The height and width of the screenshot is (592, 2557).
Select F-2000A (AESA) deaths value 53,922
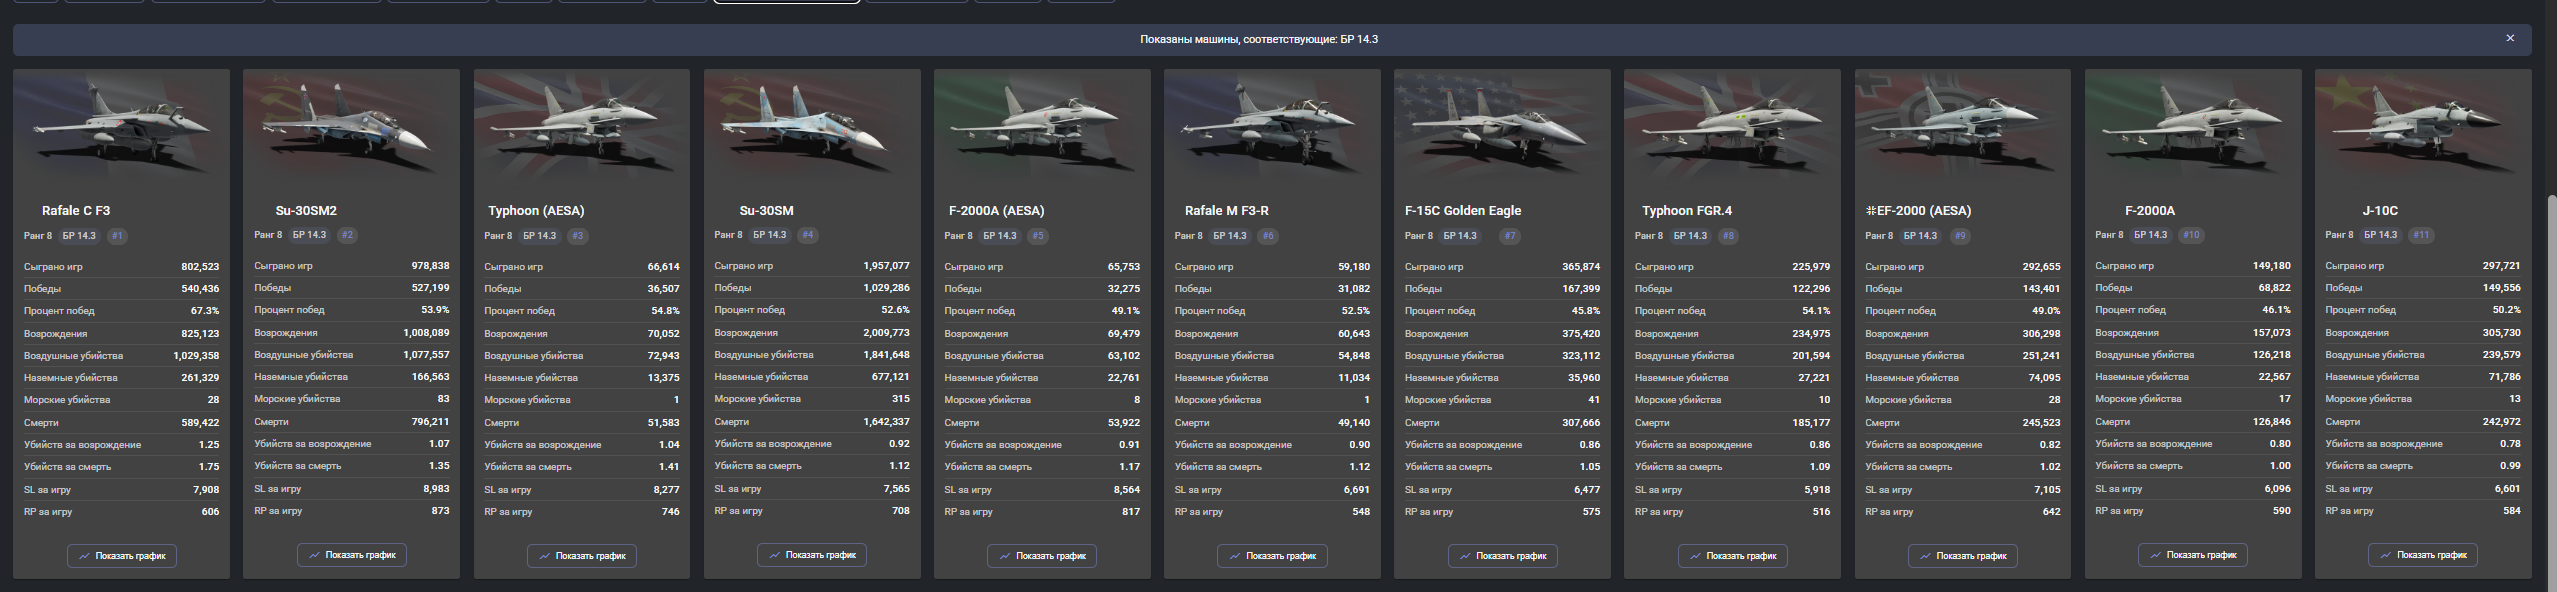pos(1123,423)
